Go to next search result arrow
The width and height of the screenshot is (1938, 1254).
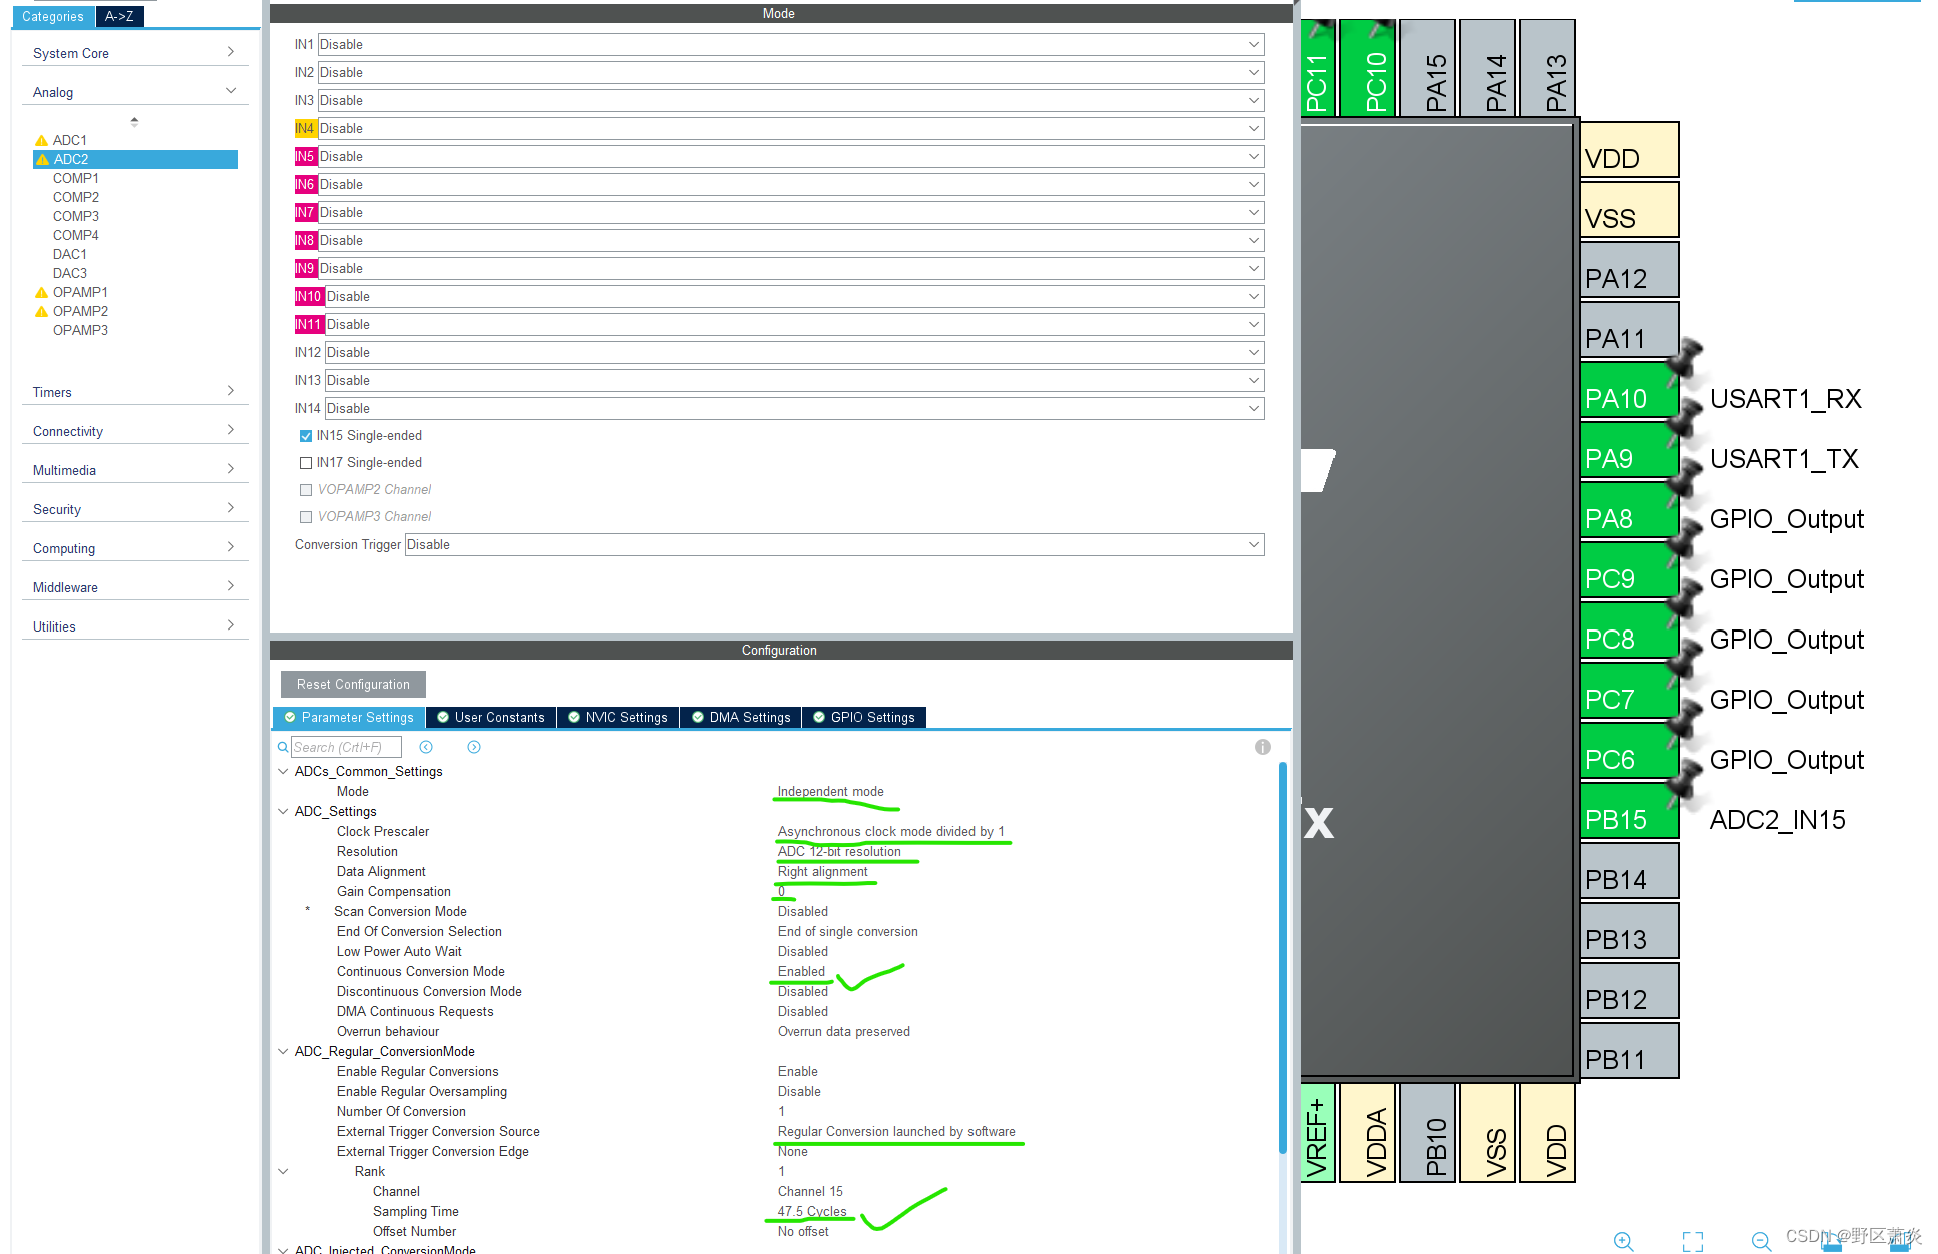[474, 747]
